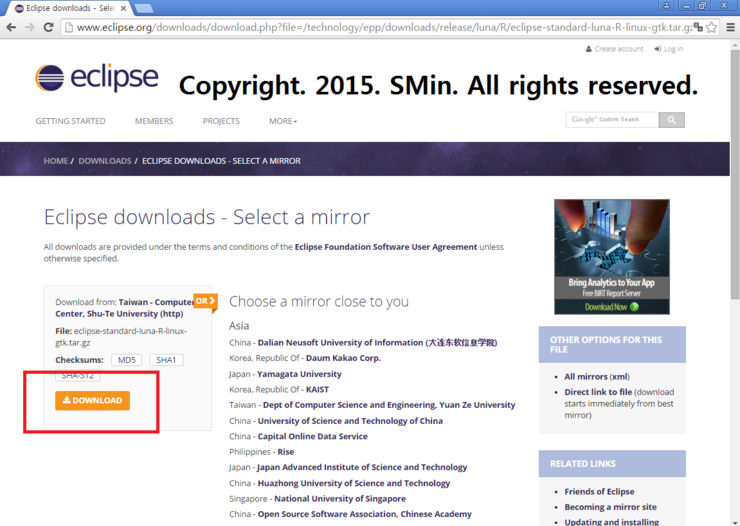
Task: Open Becoming a mirror site link
Action: (610, 507)
